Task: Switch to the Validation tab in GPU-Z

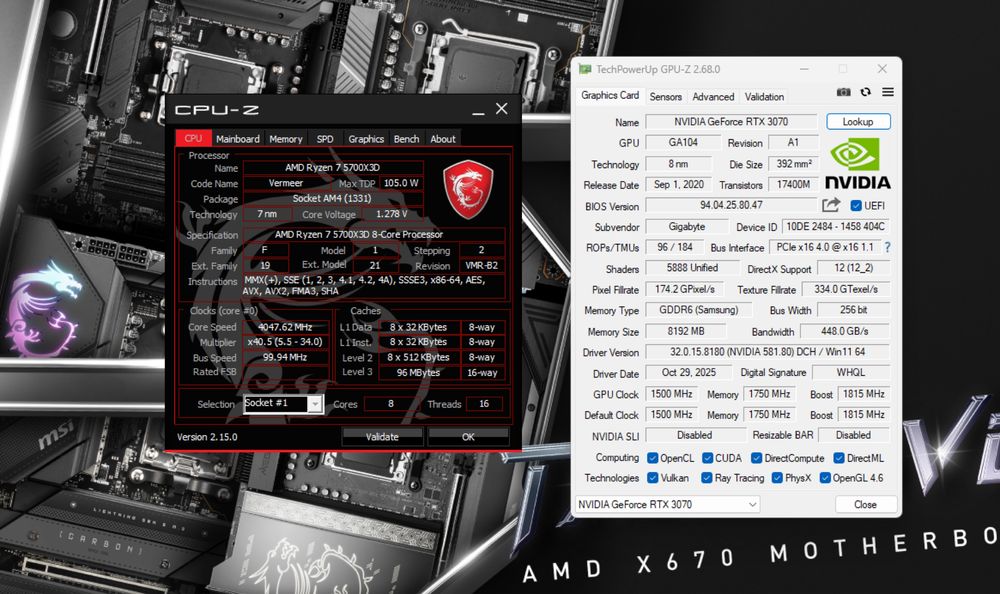Action: click(764, 96)
